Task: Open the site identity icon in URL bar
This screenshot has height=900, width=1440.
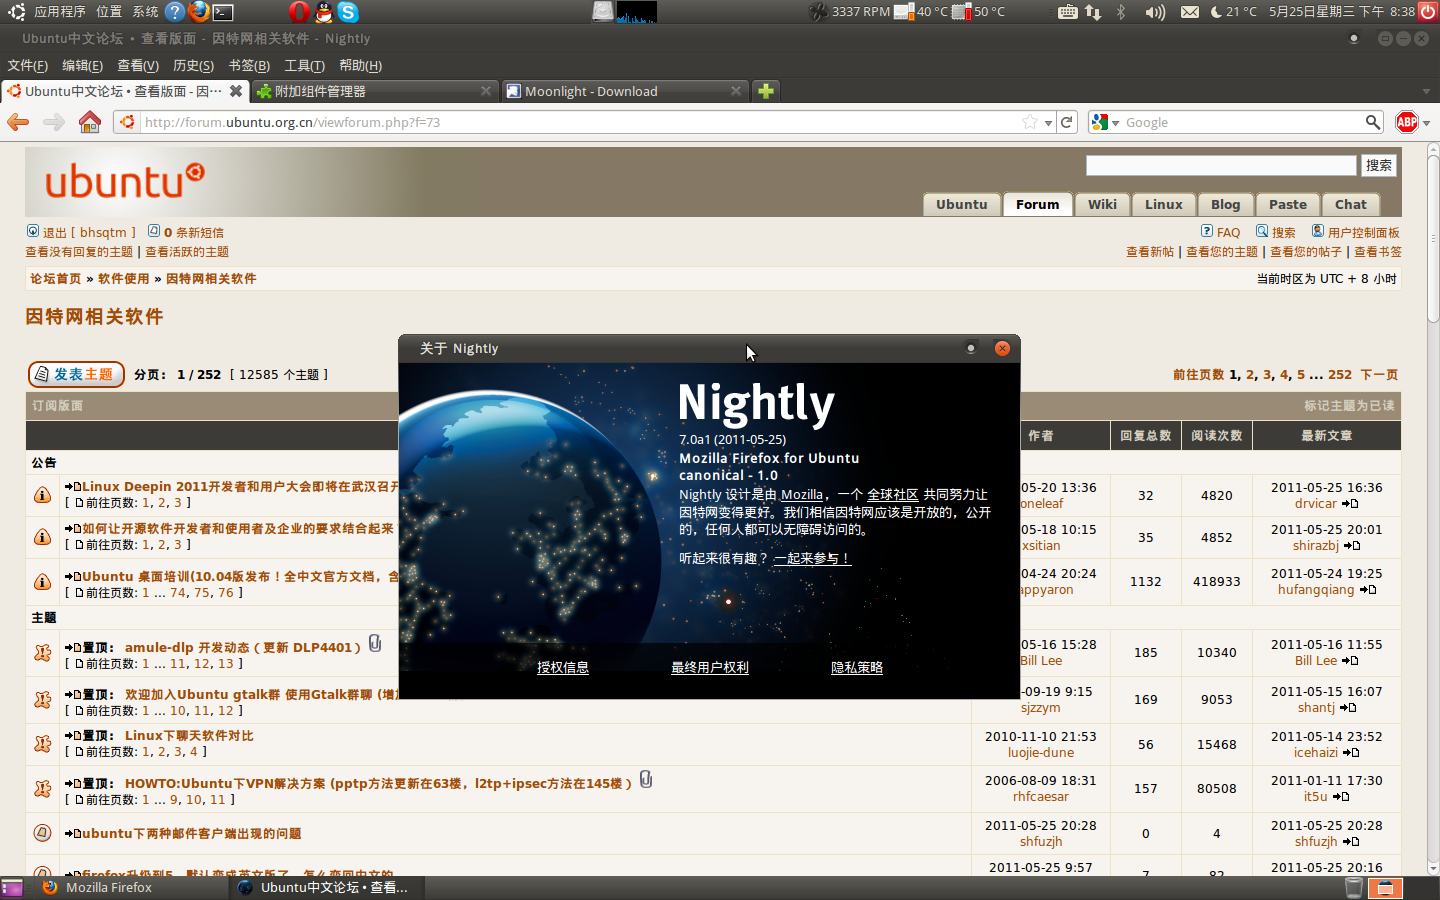Action: click(x=127, y=122)
